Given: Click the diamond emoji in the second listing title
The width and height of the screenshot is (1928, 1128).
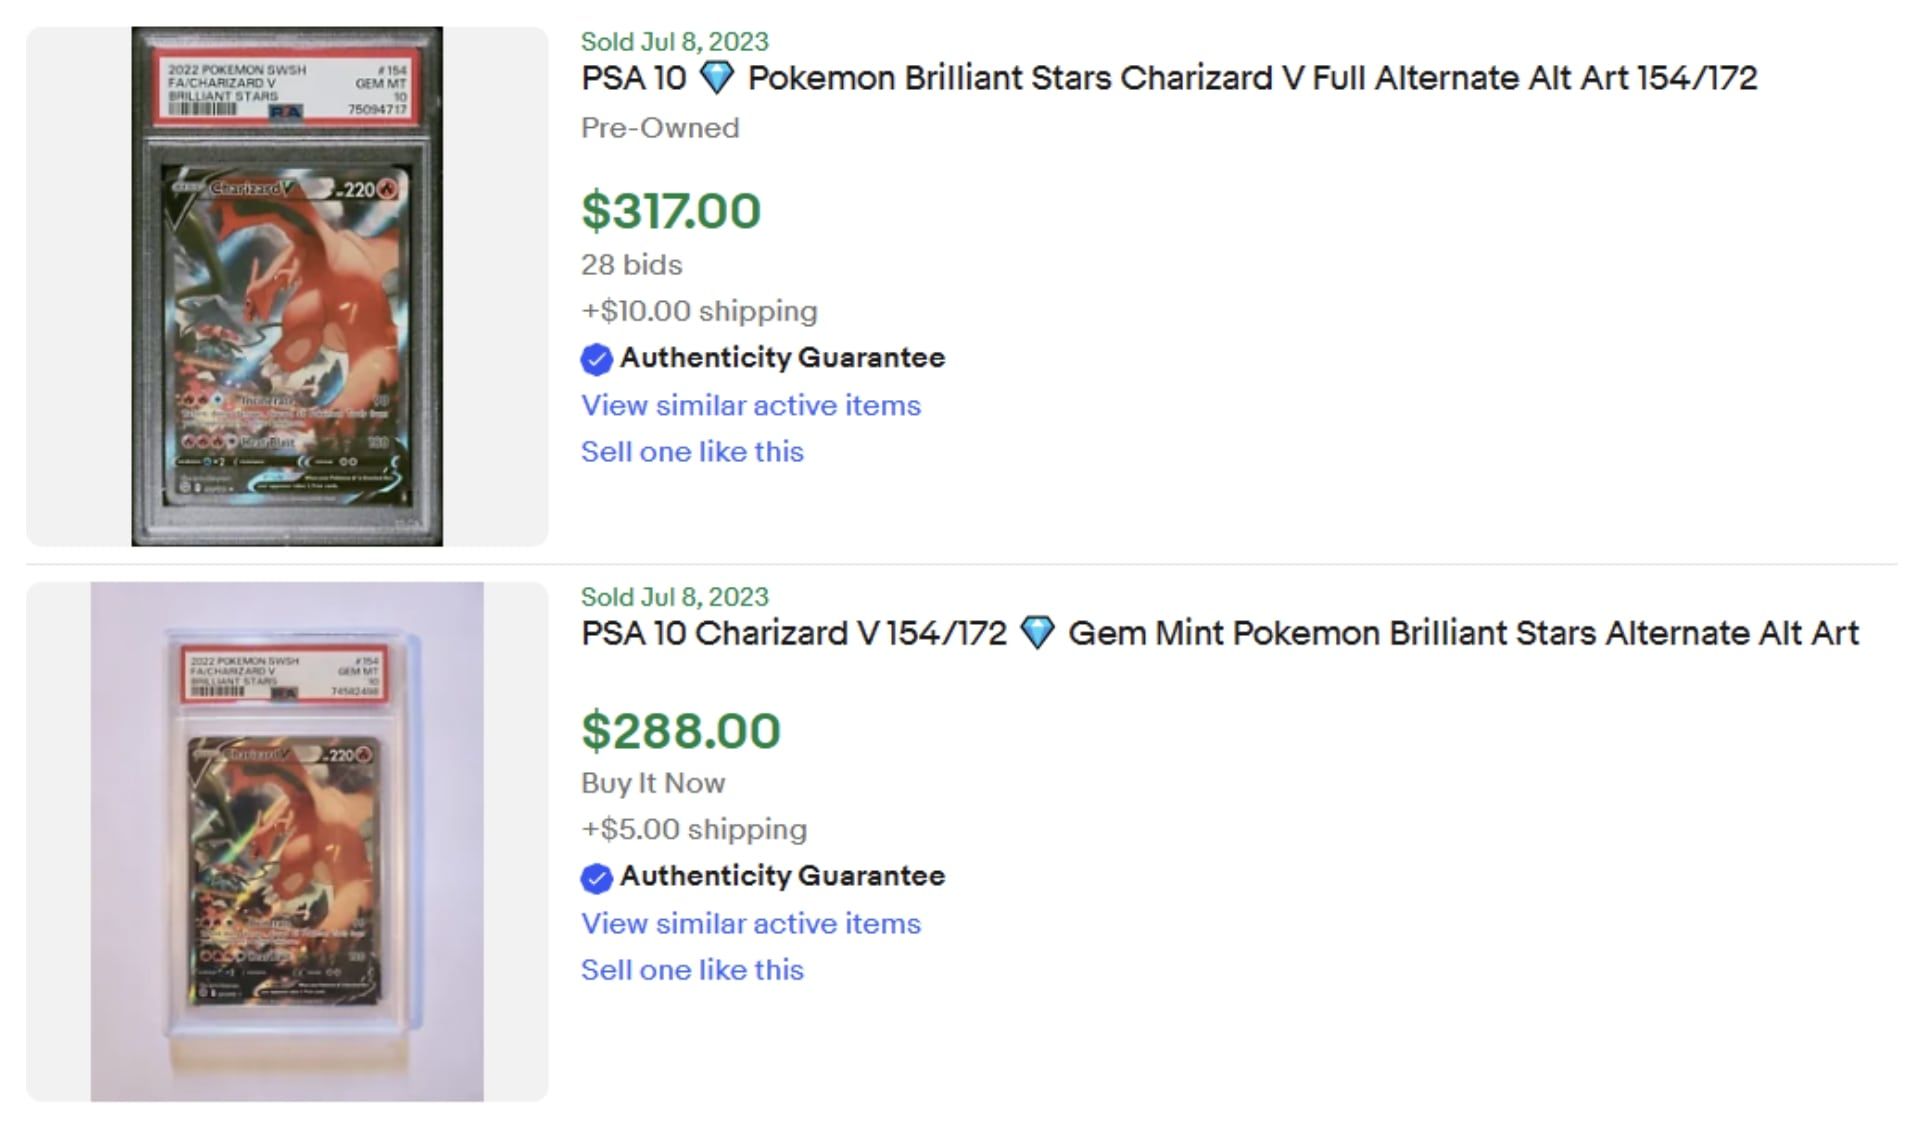Looking at the screenshot, I should [1037, 633].
